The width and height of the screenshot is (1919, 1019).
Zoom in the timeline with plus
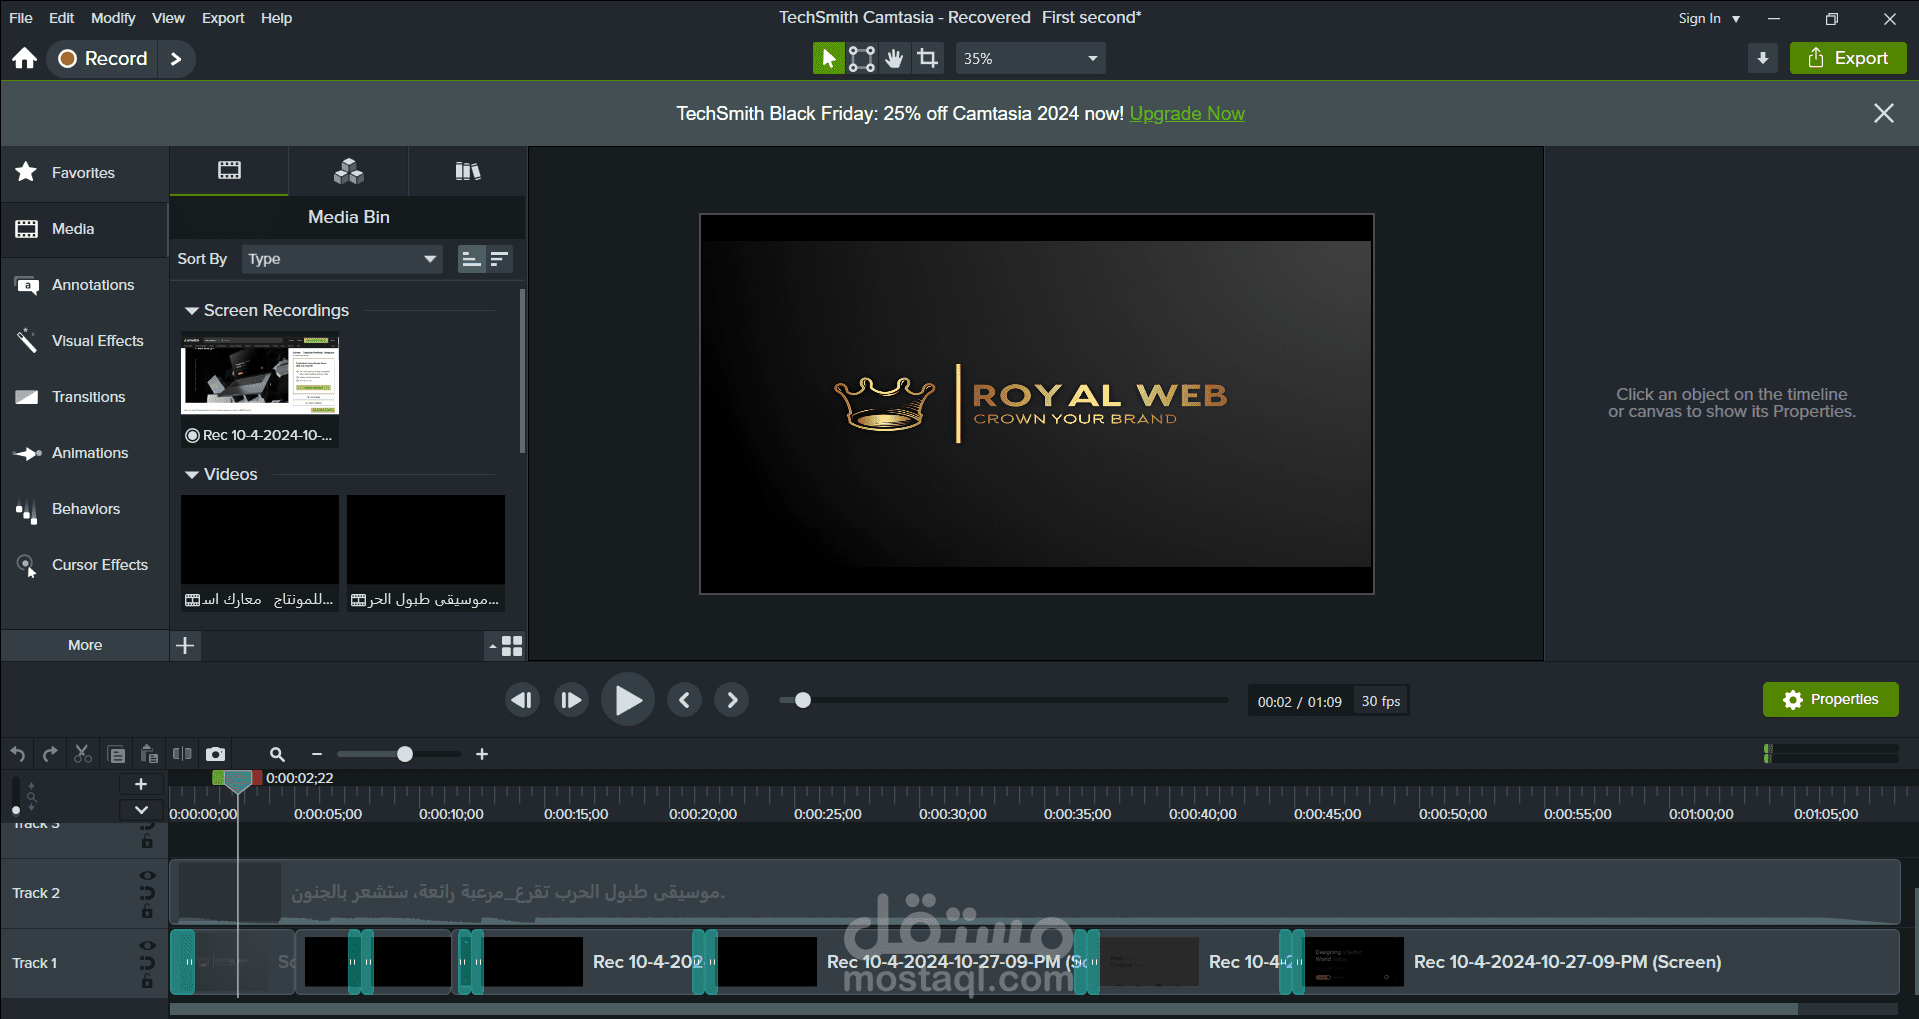coord(482,754)
